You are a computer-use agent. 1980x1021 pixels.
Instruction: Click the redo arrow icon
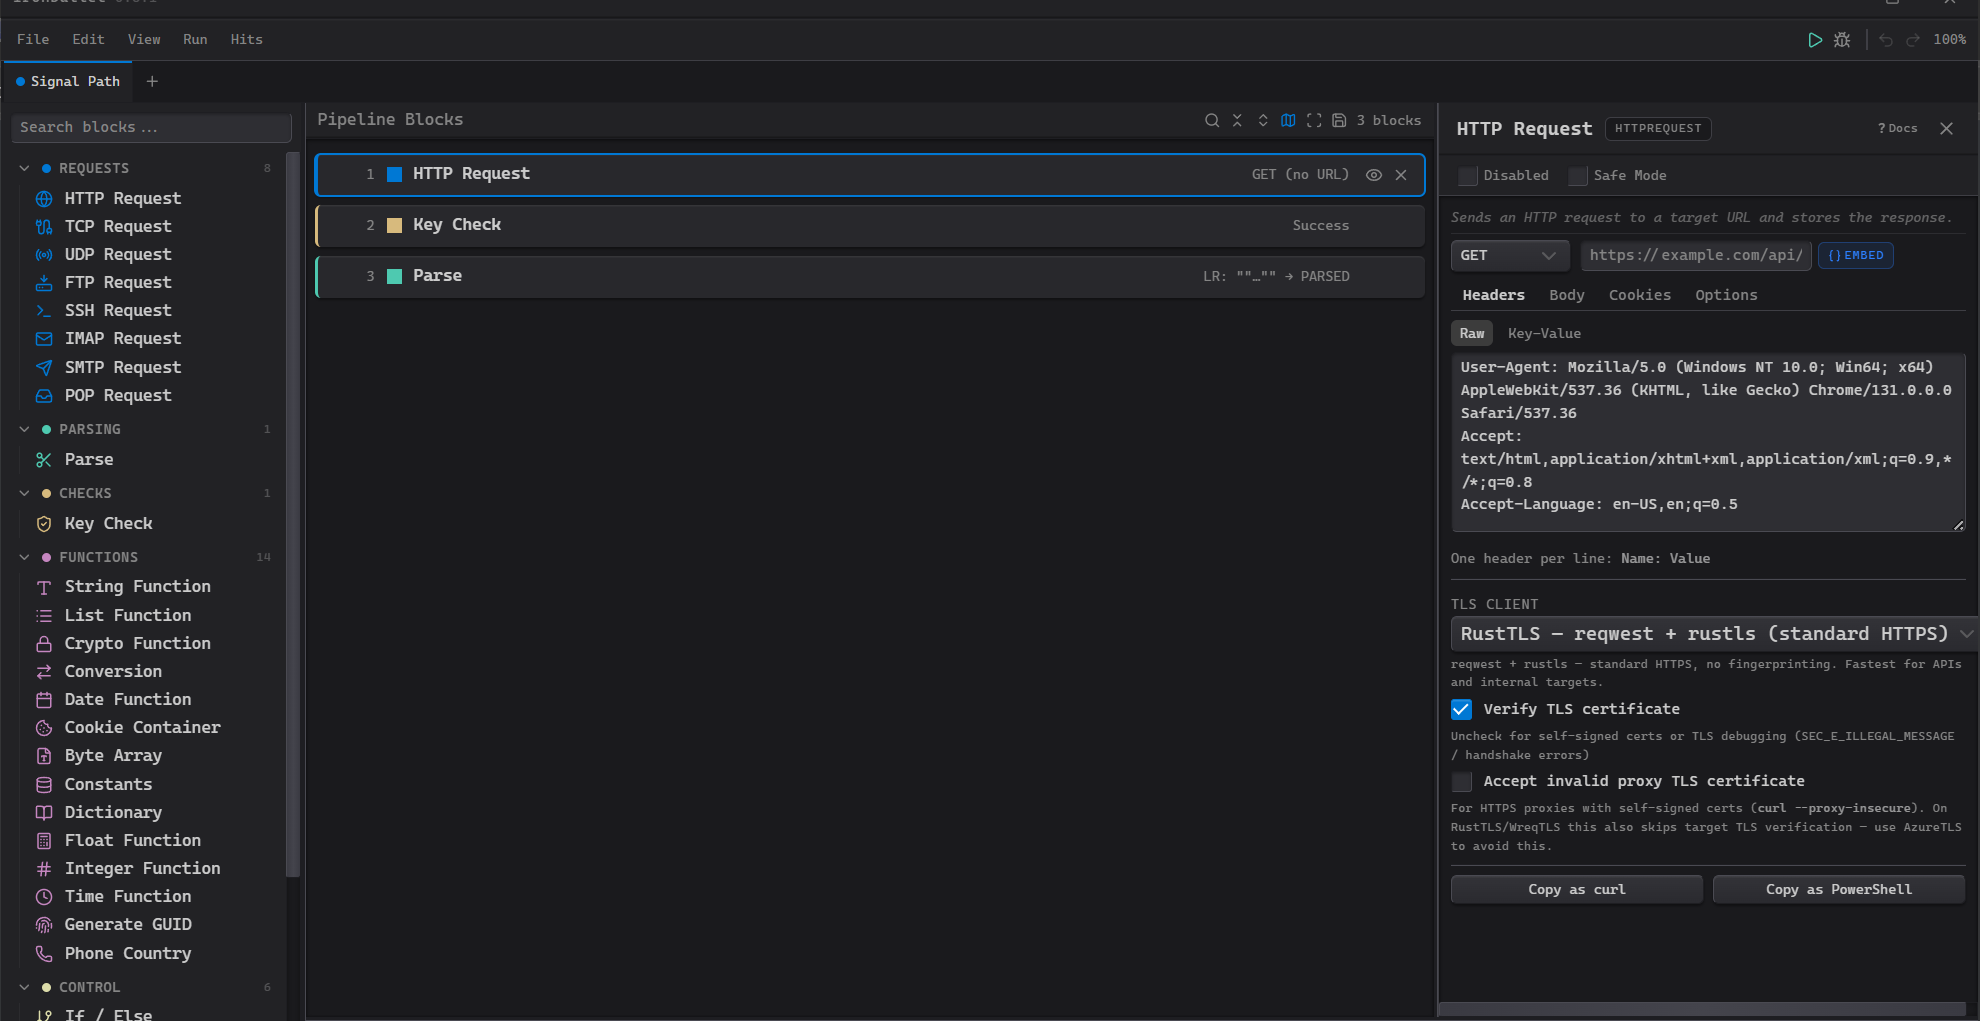[x=1912, y=40]
